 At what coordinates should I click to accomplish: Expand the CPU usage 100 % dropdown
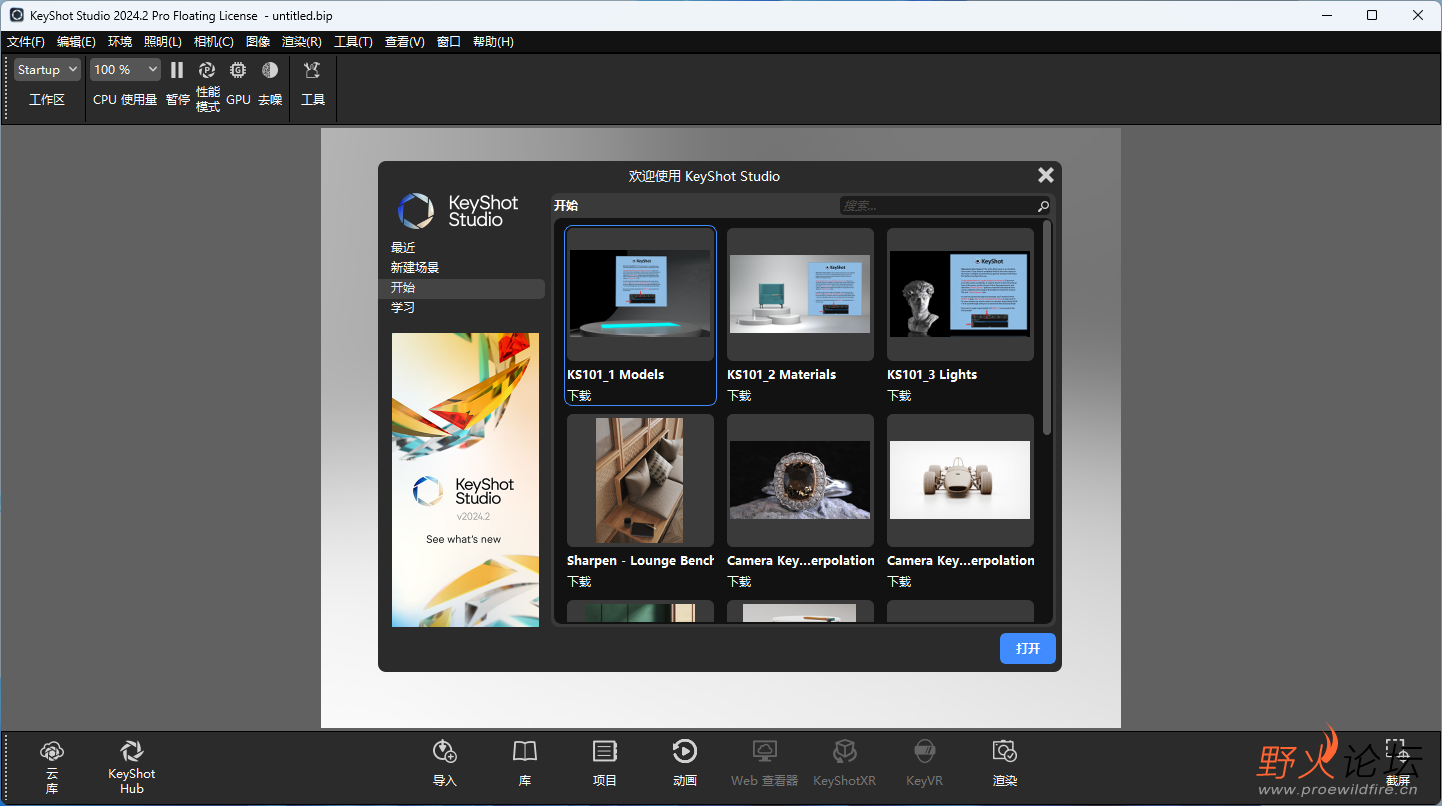point(125,70)
